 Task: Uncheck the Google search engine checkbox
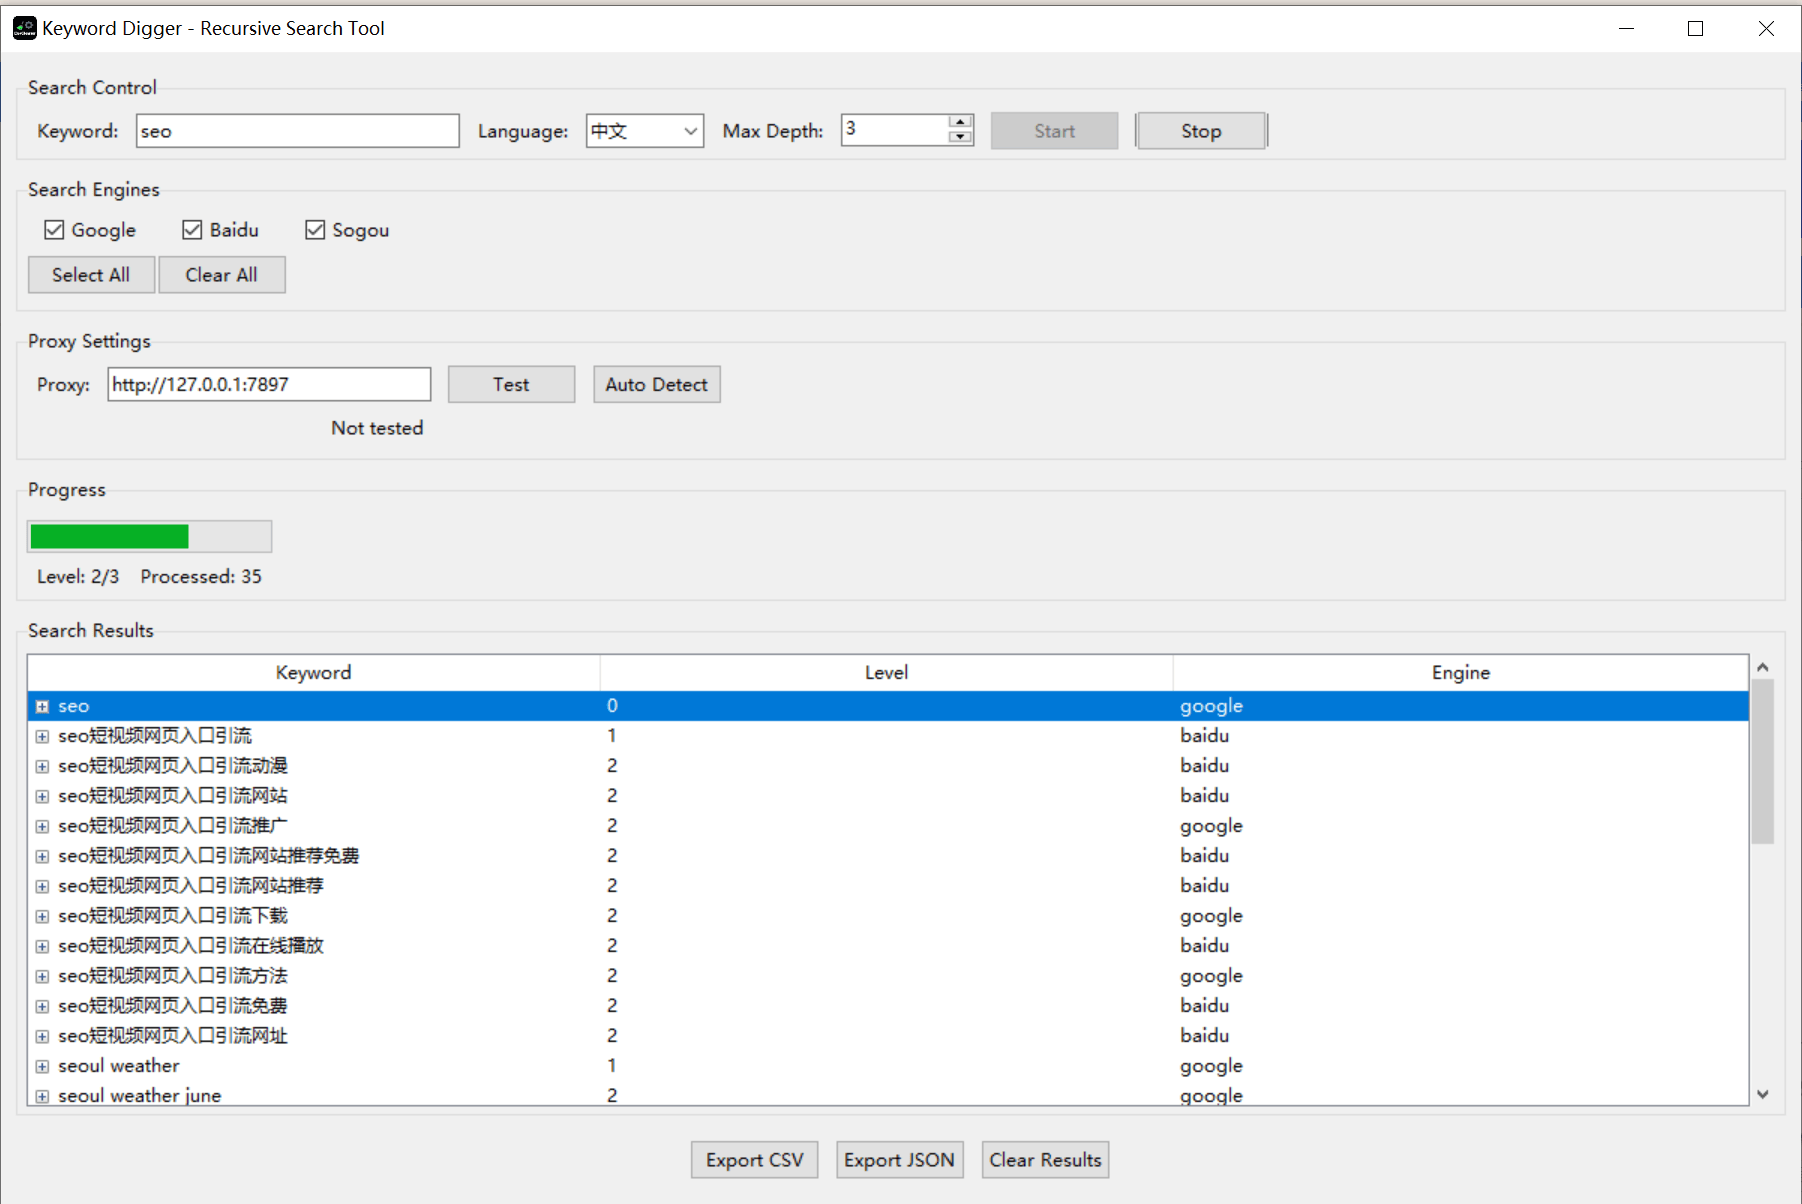tap(55, 230)
